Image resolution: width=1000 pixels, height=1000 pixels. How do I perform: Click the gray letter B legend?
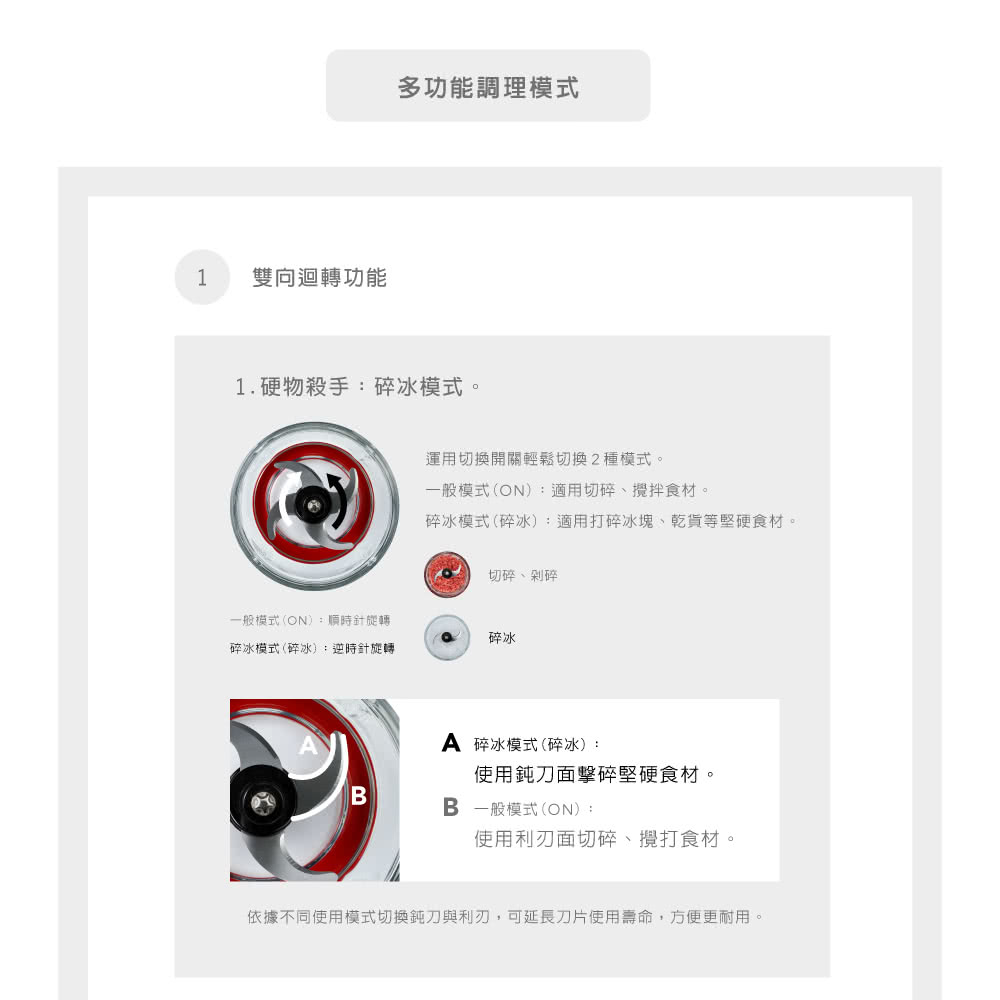coord(451,807)
